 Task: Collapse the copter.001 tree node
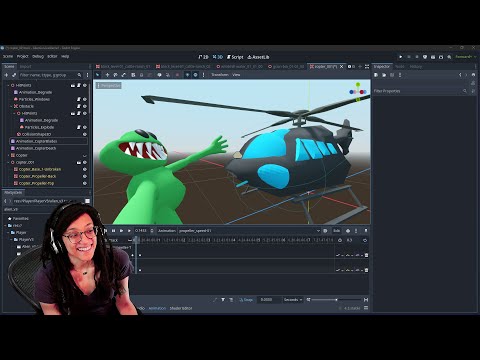(8, 162)
